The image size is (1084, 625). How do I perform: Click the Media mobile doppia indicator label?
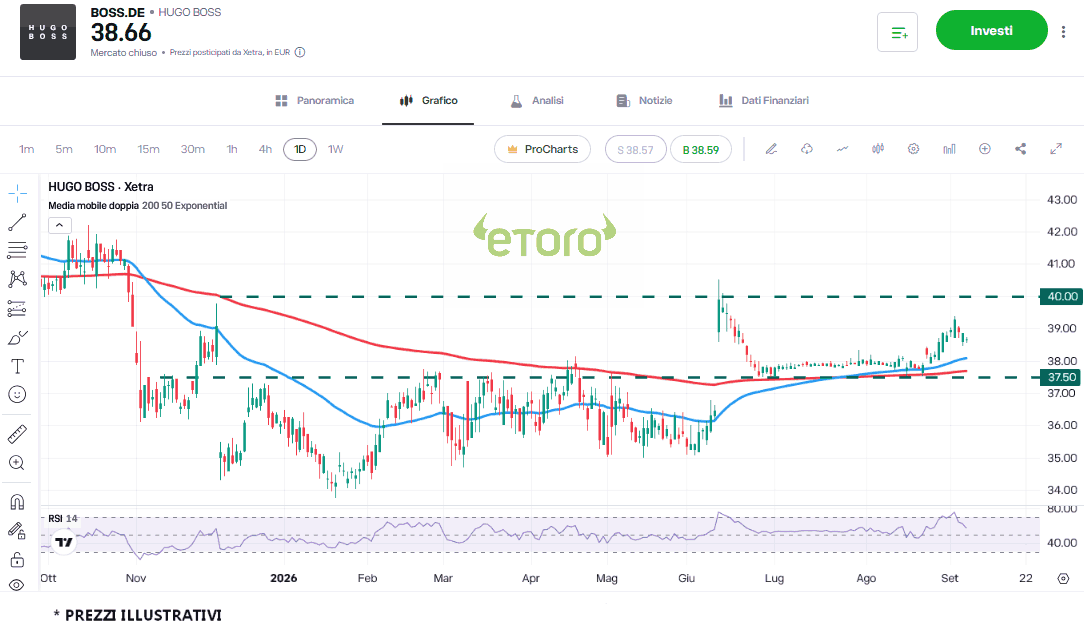[x=93, y=206]
